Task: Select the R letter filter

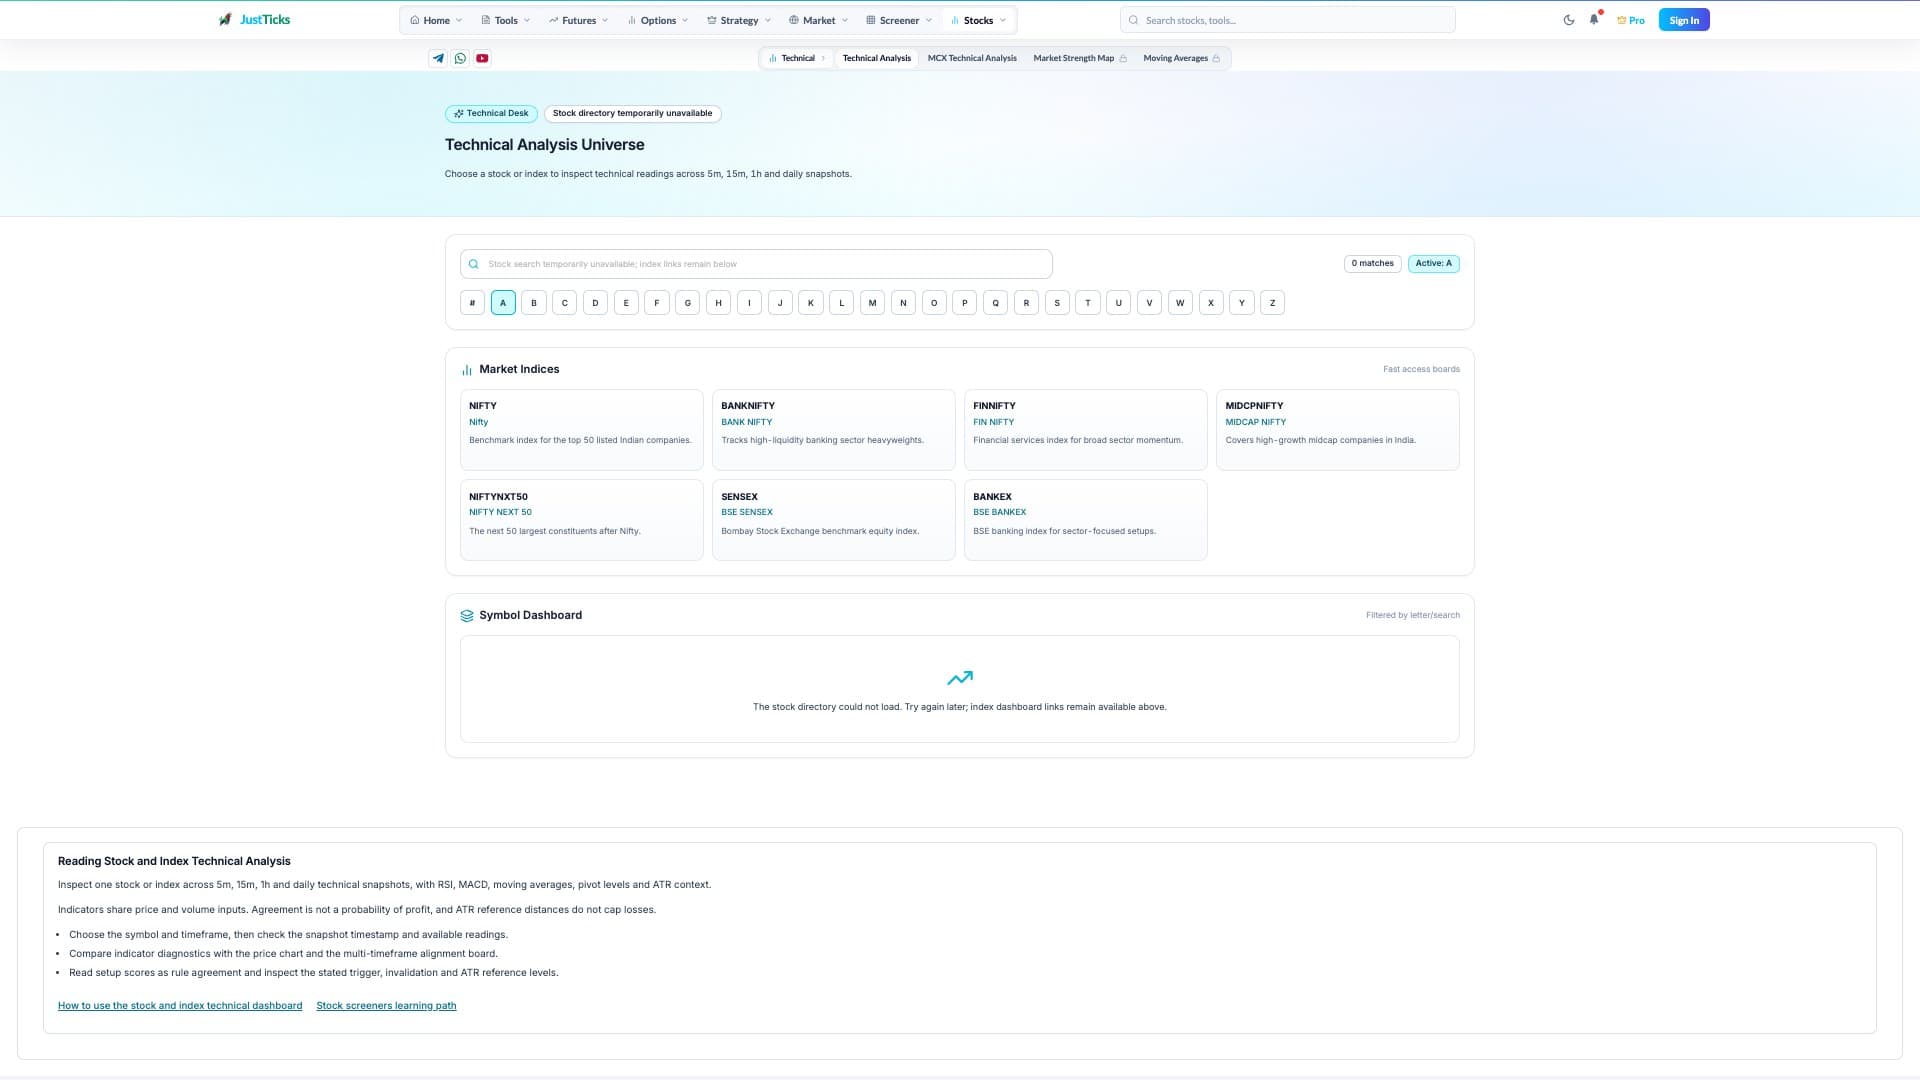Action: 1026,303
